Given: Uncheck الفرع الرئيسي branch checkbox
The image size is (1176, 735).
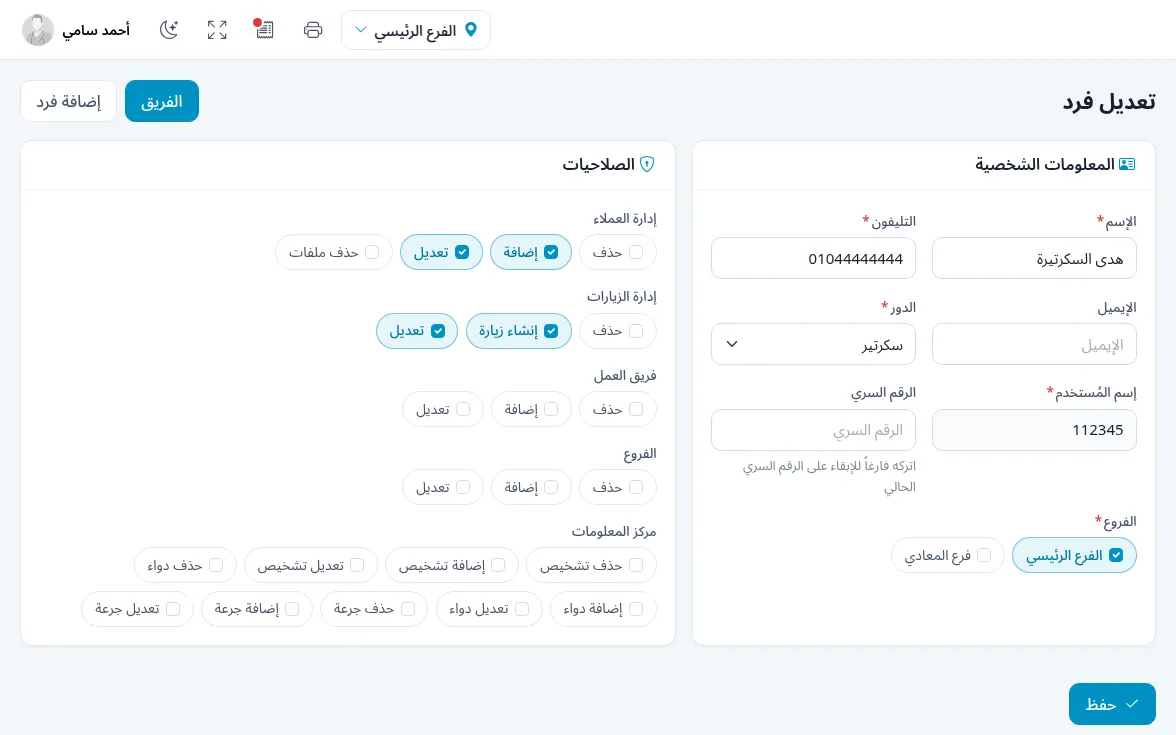Looking at the screenshot, I should pos(1116,555).
